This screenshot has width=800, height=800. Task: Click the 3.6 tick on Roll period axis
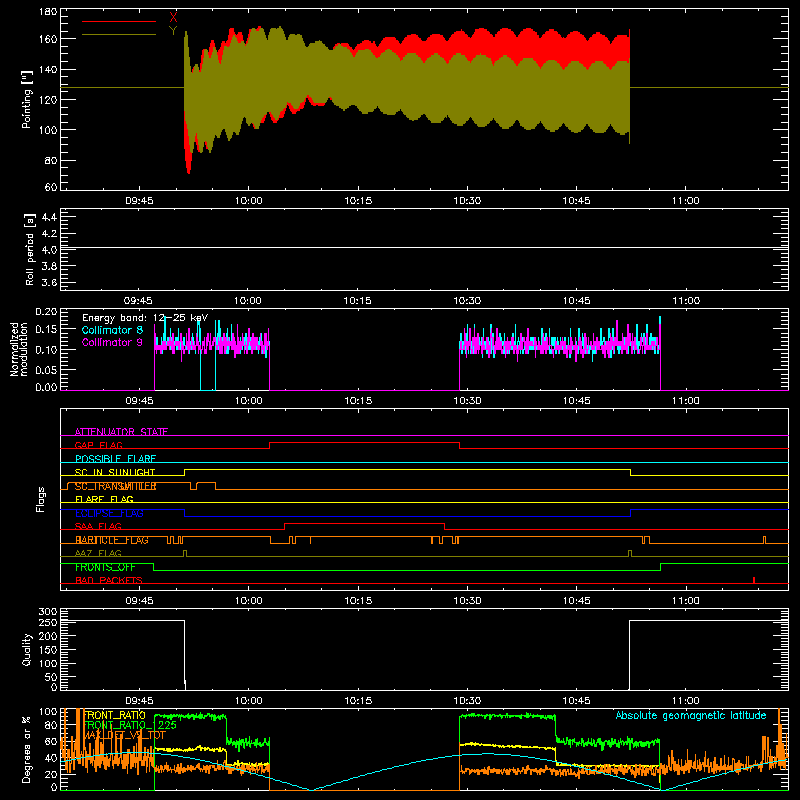pos(48,282)
